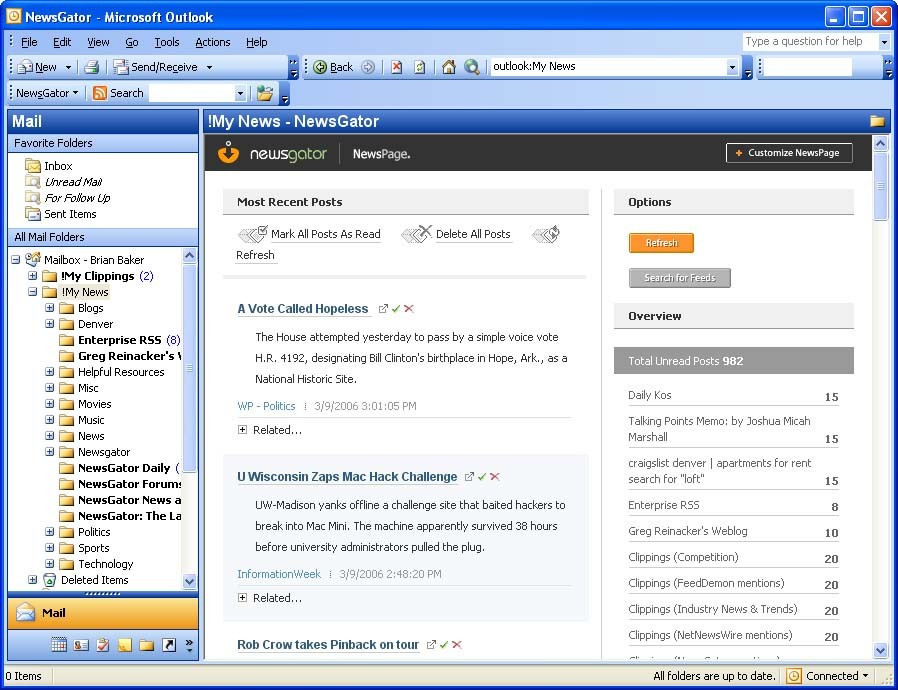The height and width of the screenshot is (690, 898).
Task: Open the Connected status dropdown
Action: (x=865, y=676)
